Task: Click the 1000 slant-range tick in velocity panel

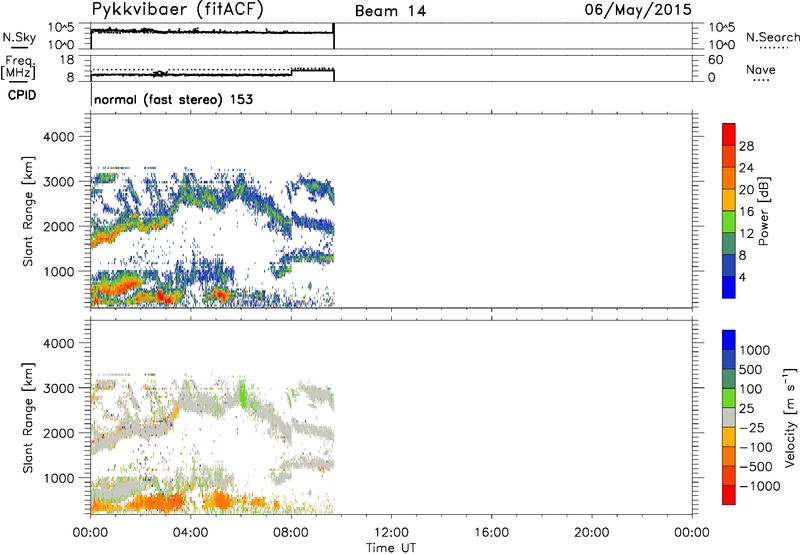Action: coord(61,478)
